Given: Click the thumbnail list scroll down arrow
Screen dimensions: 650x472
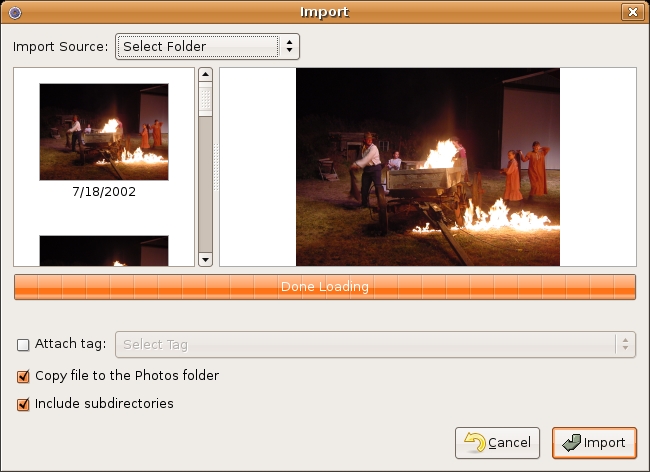Looking at the screenshot, I should pyautogui.click(x=205, y=259).
